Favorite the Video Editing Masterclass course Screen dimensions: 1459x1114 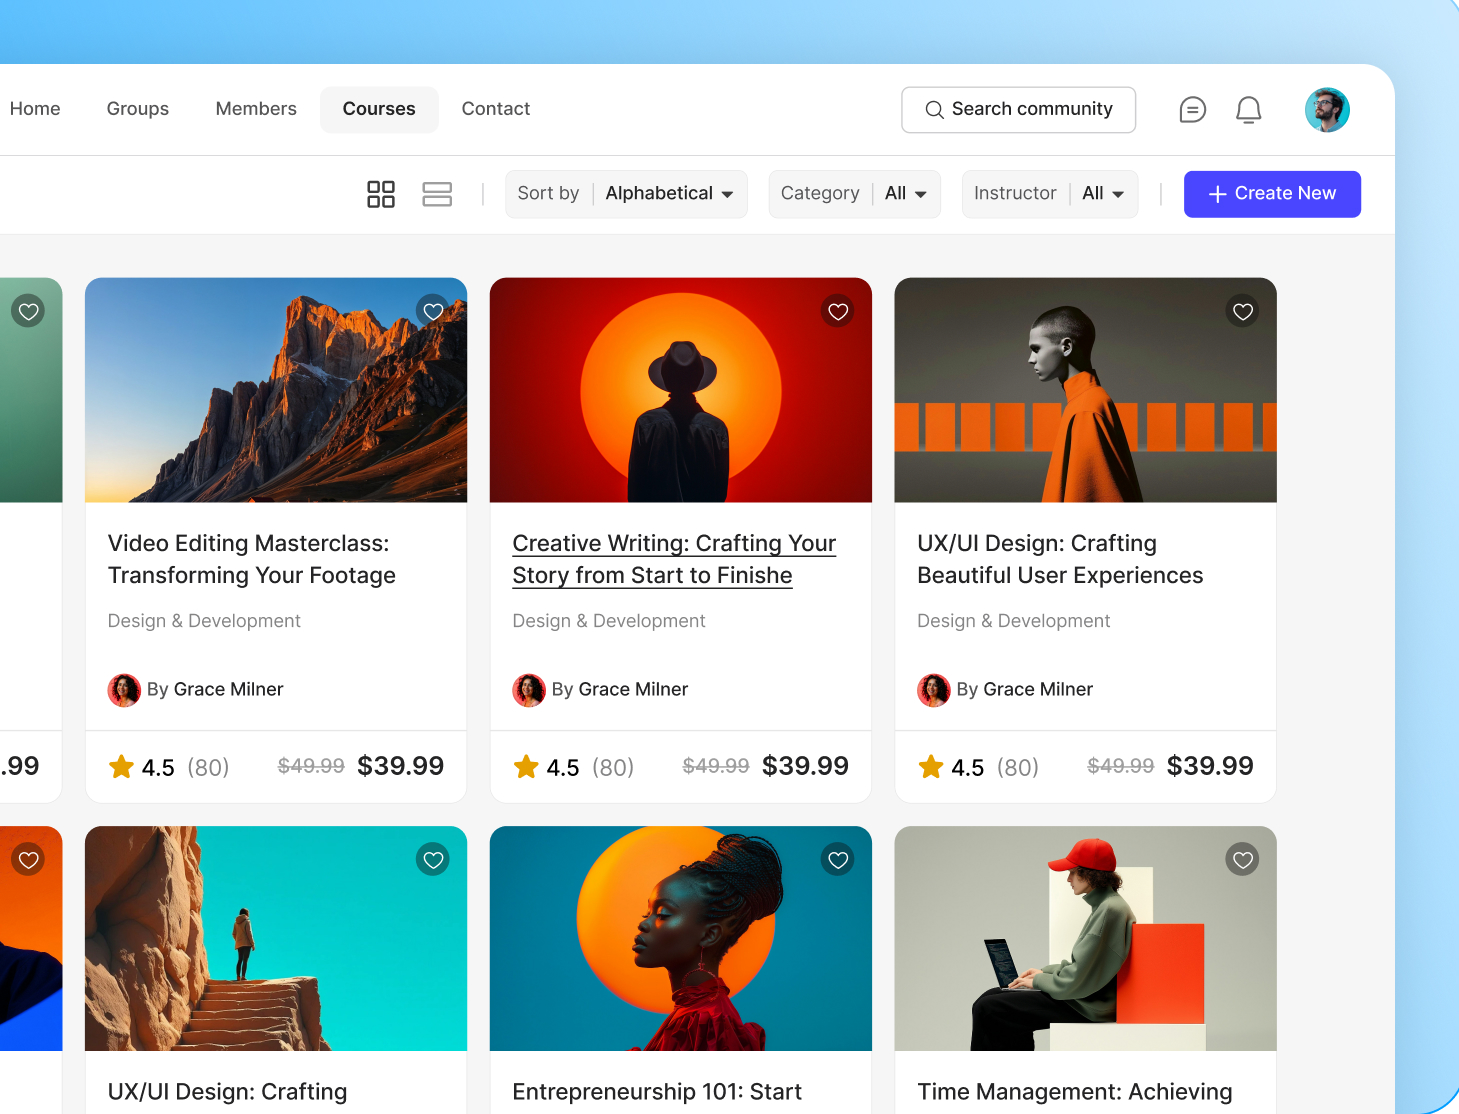[x=433, y=312]
